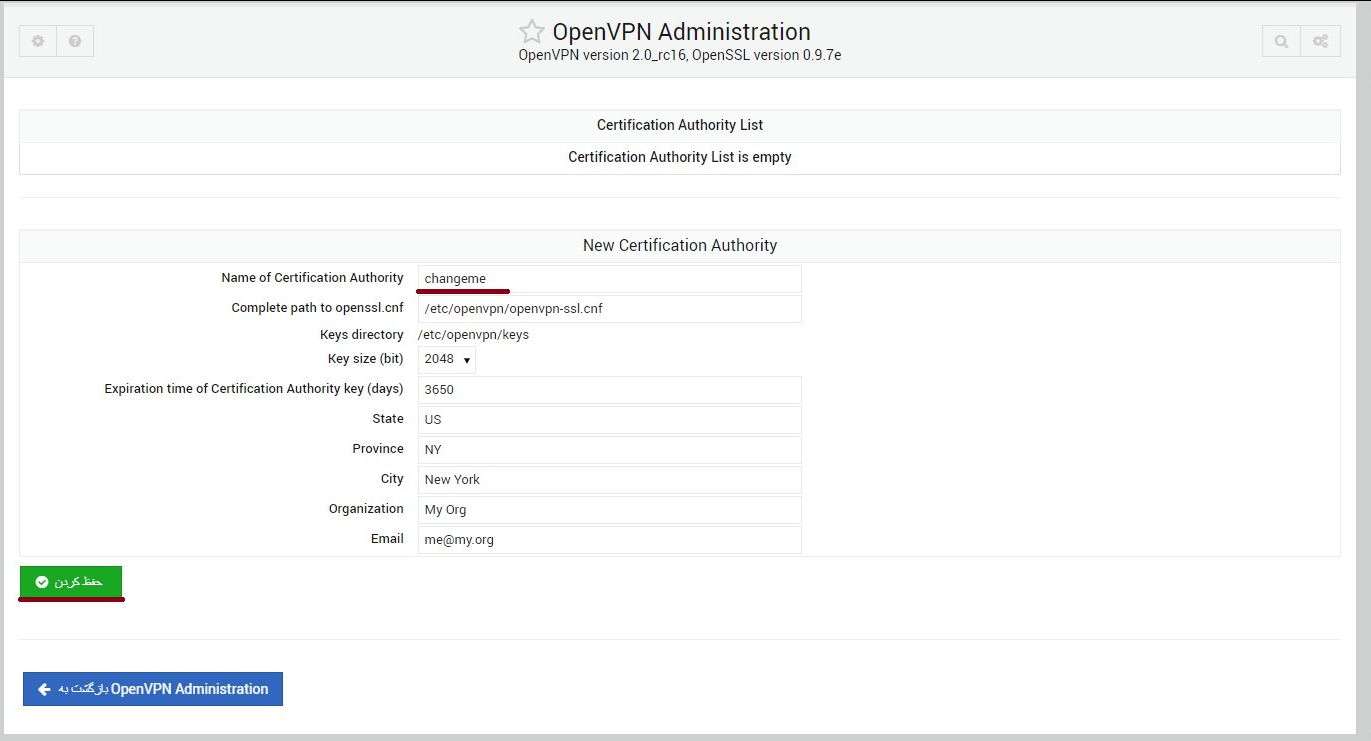
Task: Click the Certification Authority List header
Action: [x=679, y=125]
